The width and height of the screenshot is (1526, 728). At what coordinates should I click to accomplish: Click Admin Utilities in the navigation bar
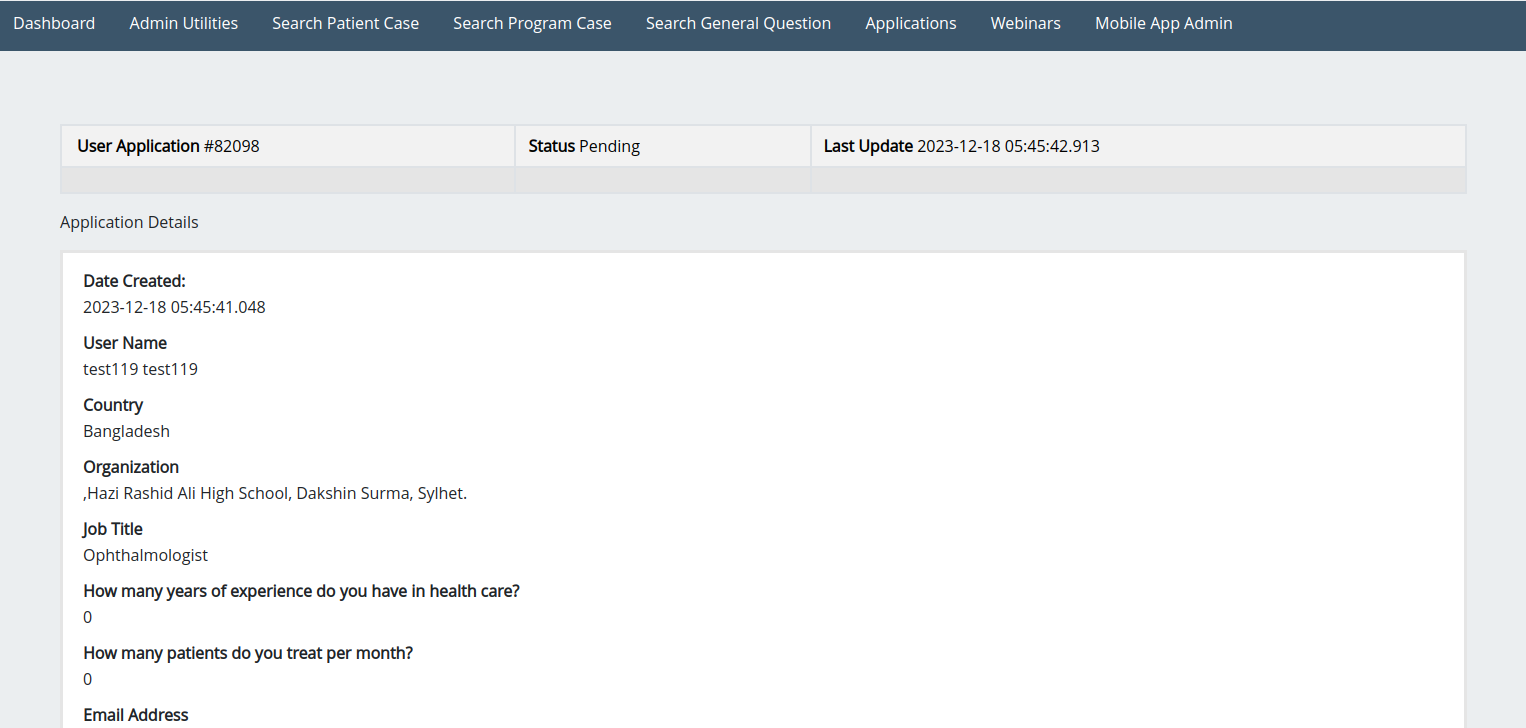click(184, 23)
